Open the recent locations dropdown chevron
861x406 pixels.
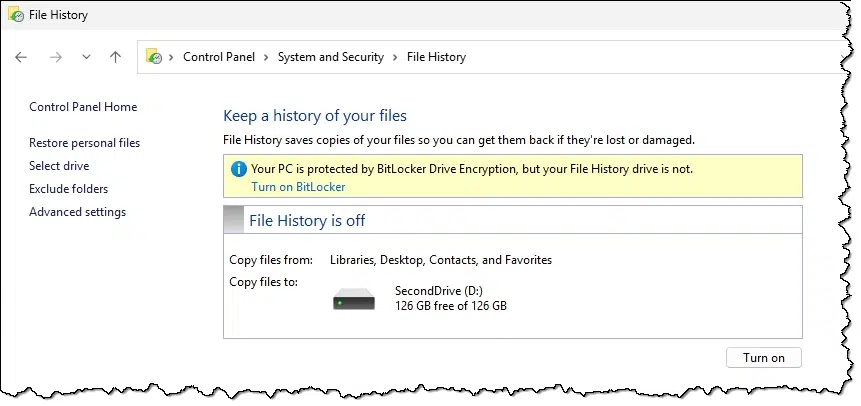point(86,57)
